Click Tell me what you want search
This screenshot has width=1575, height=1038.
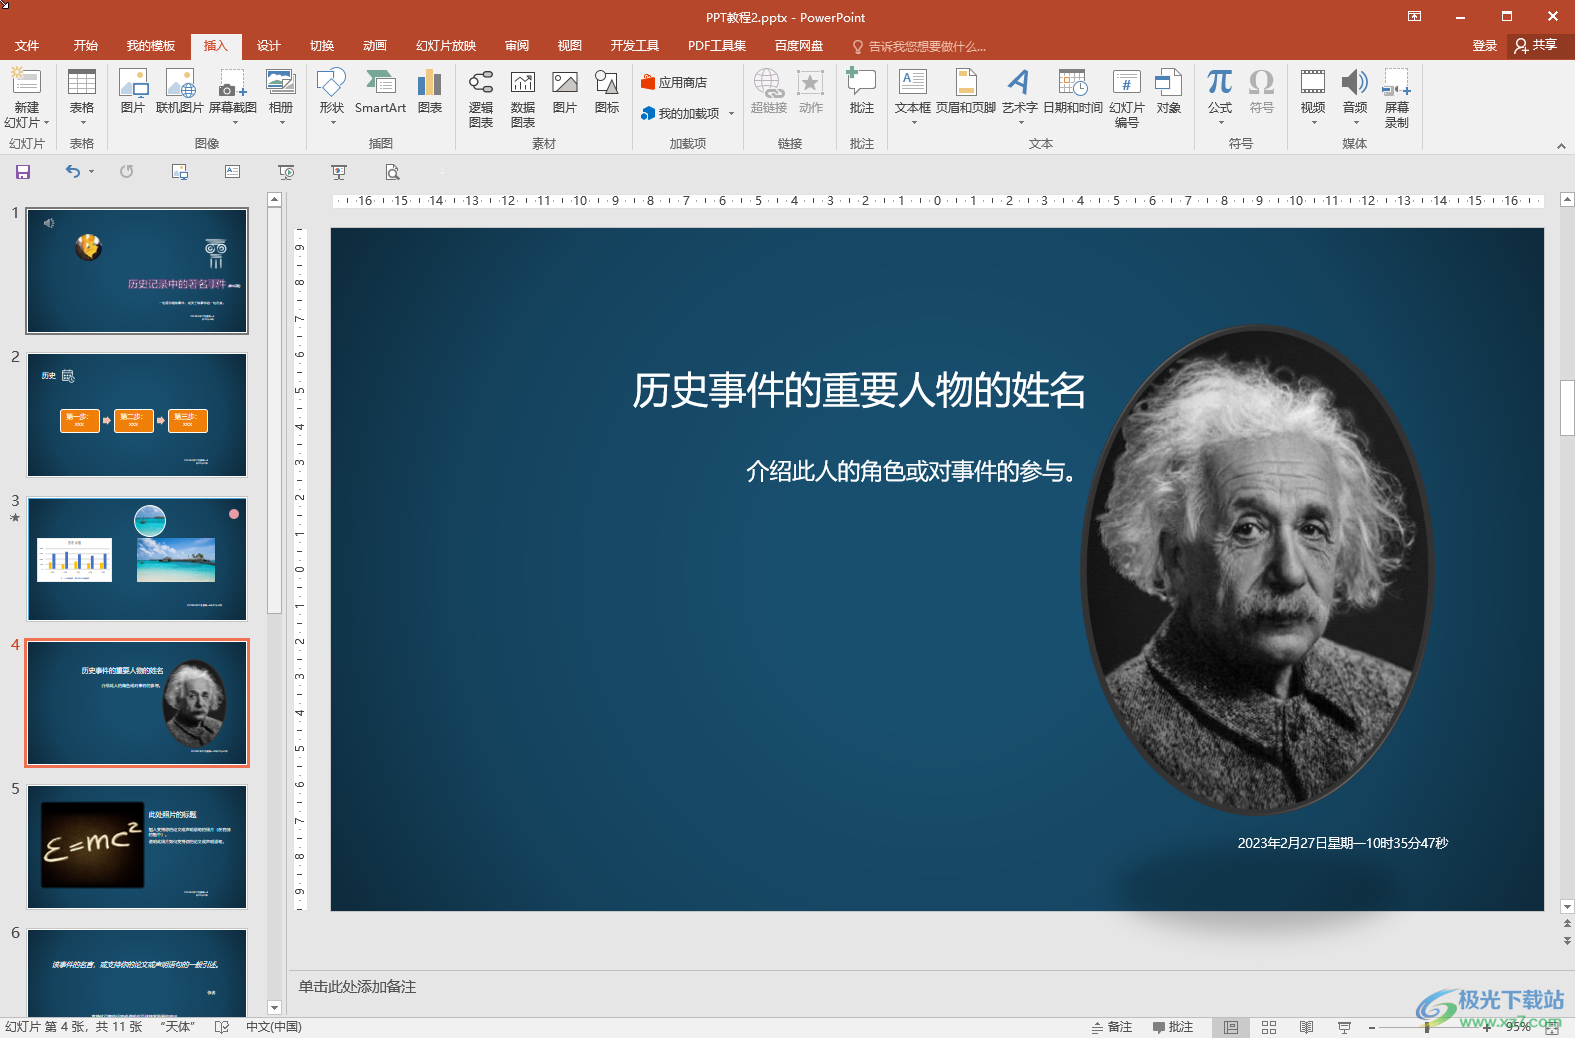pos(919,46)
